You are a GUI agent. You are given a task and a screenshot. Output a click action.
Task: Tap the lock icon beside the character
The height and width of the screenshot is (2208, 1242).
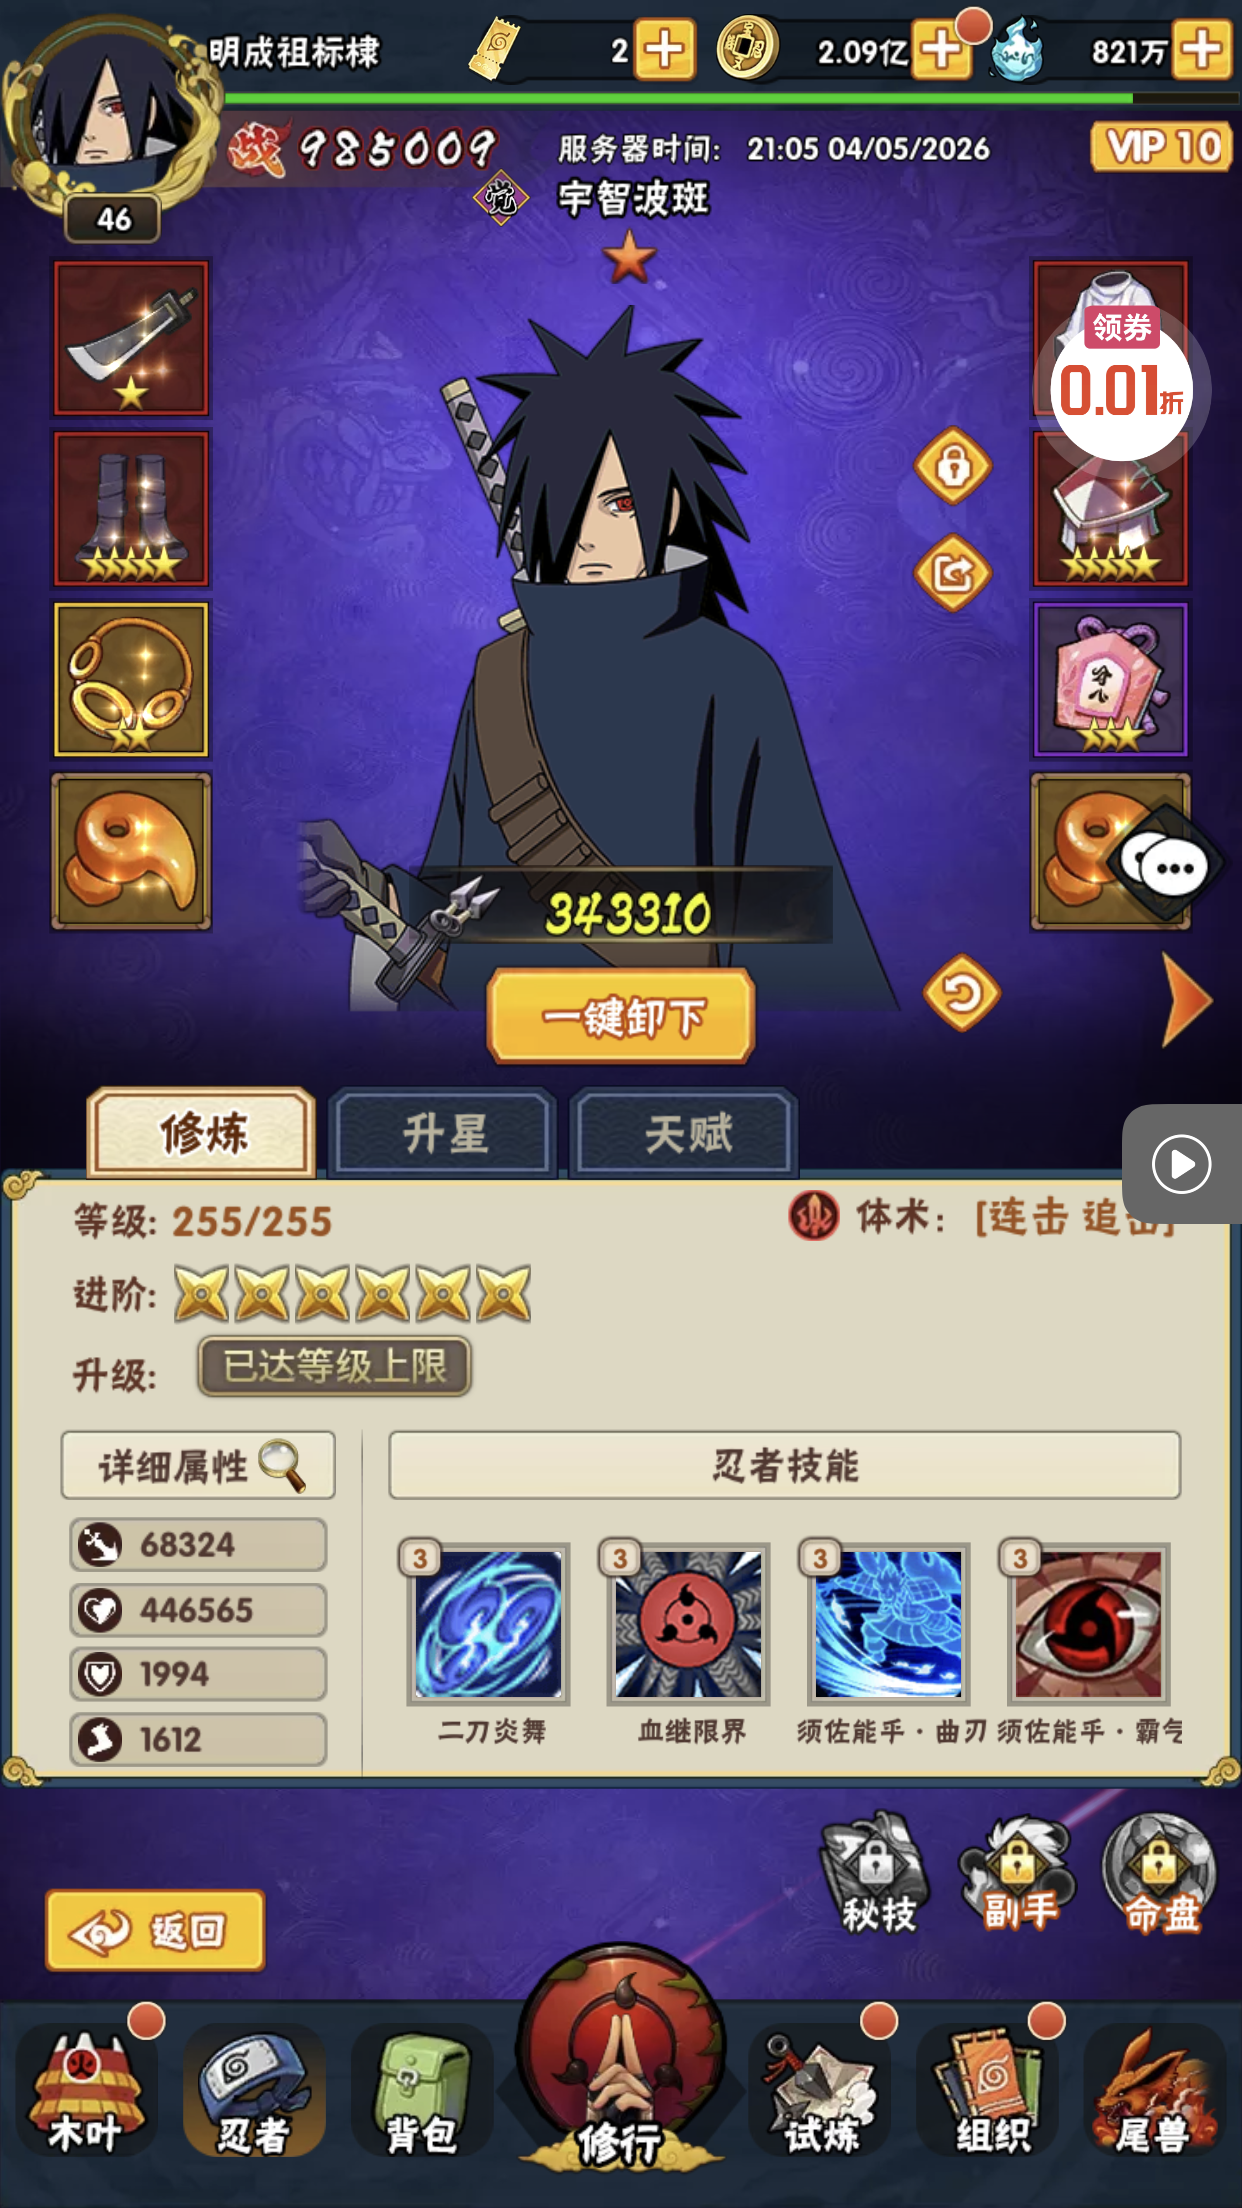953,466
